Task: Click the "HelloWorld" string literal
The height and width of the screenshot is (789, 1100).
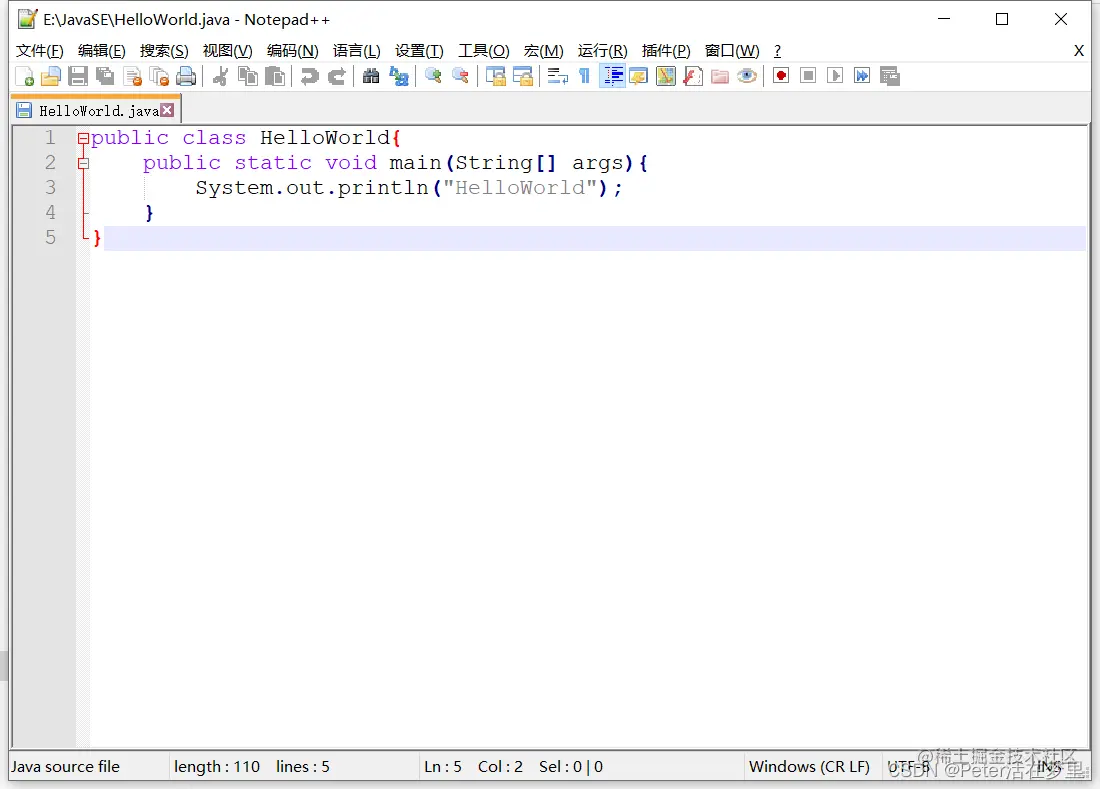Action: tap(520, 188)
